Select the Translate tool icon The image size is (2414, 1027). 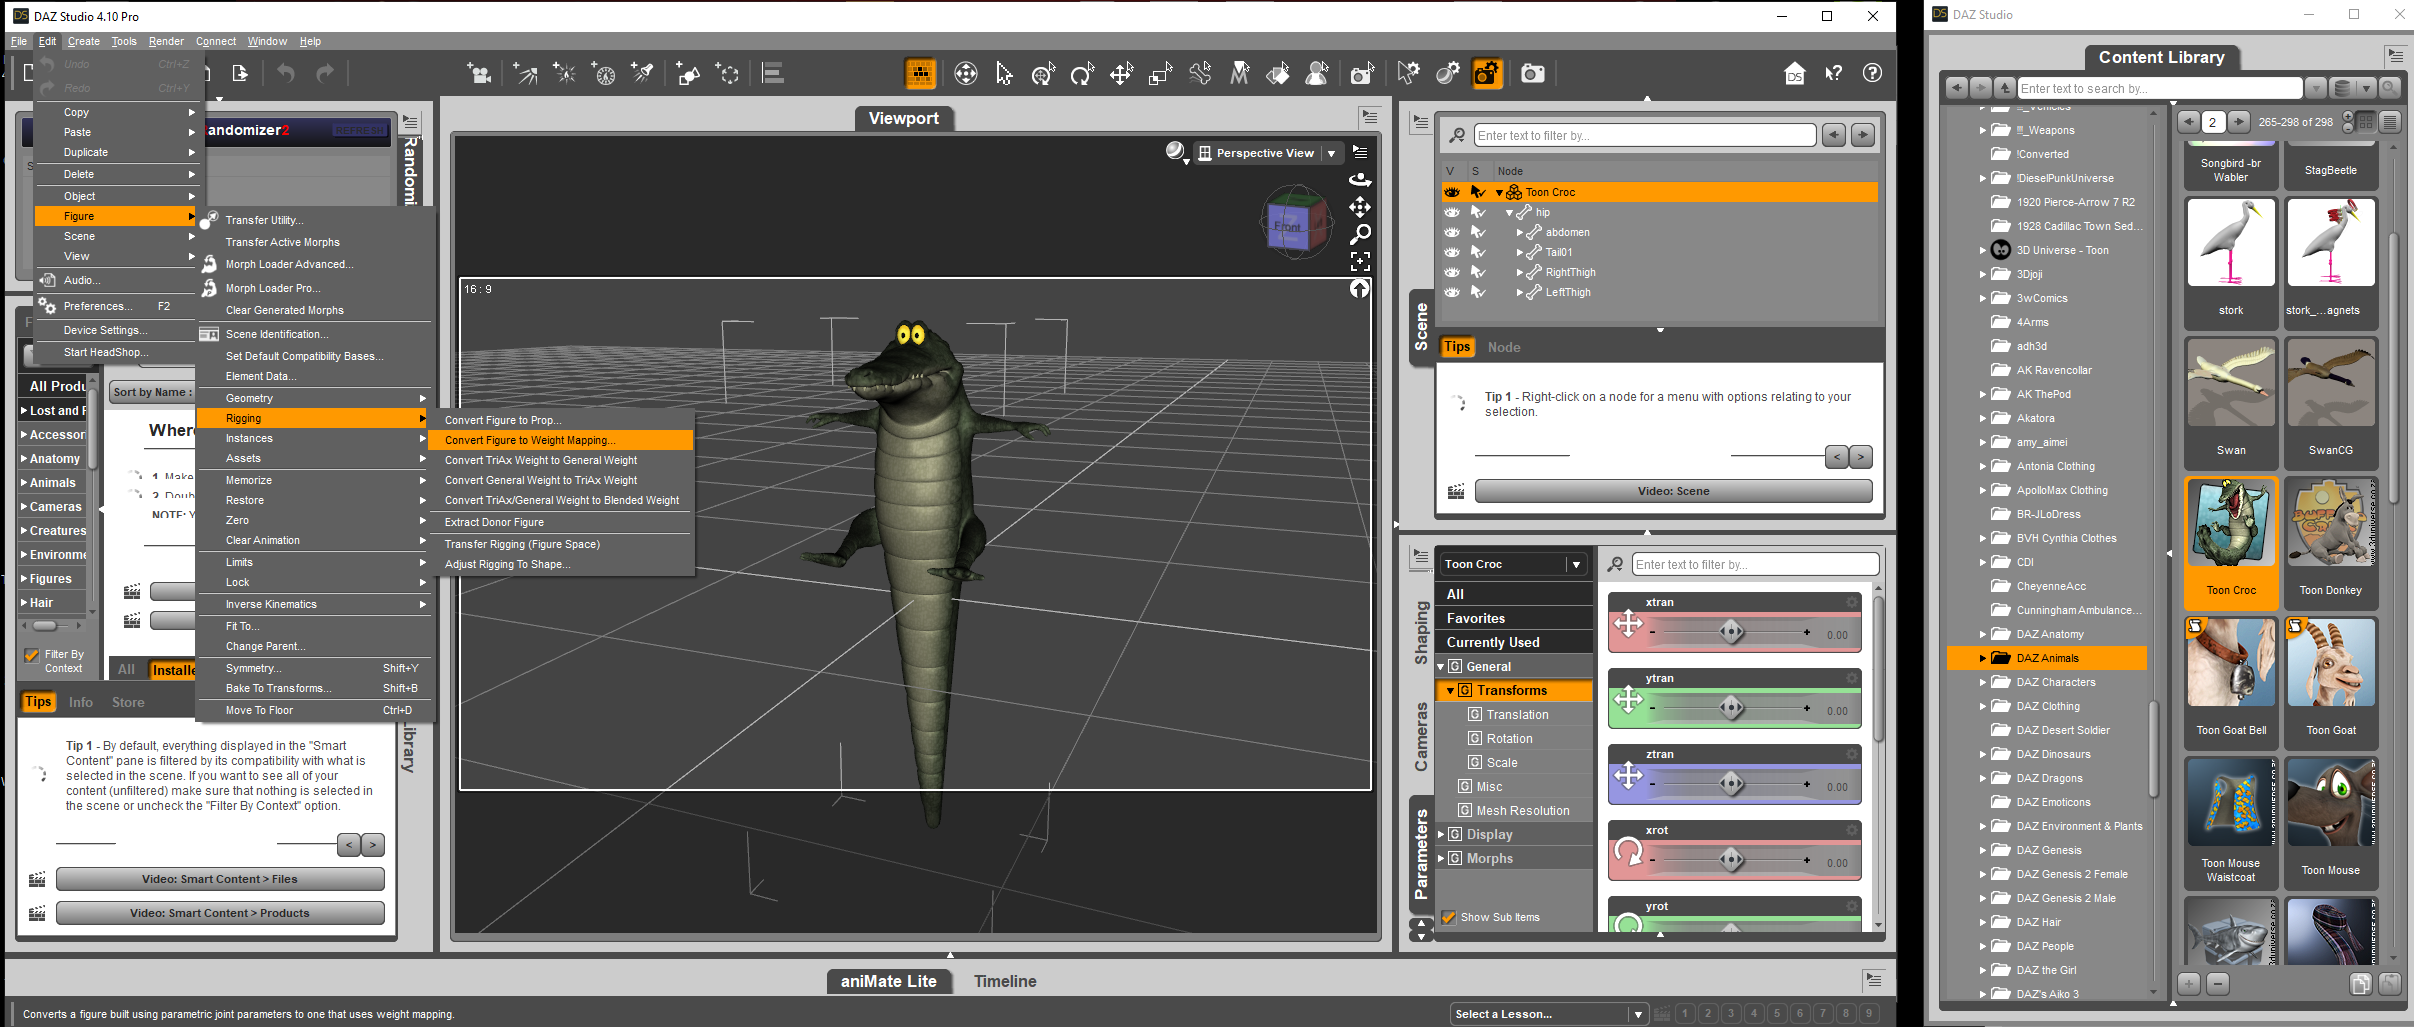tap(1121, 73)
